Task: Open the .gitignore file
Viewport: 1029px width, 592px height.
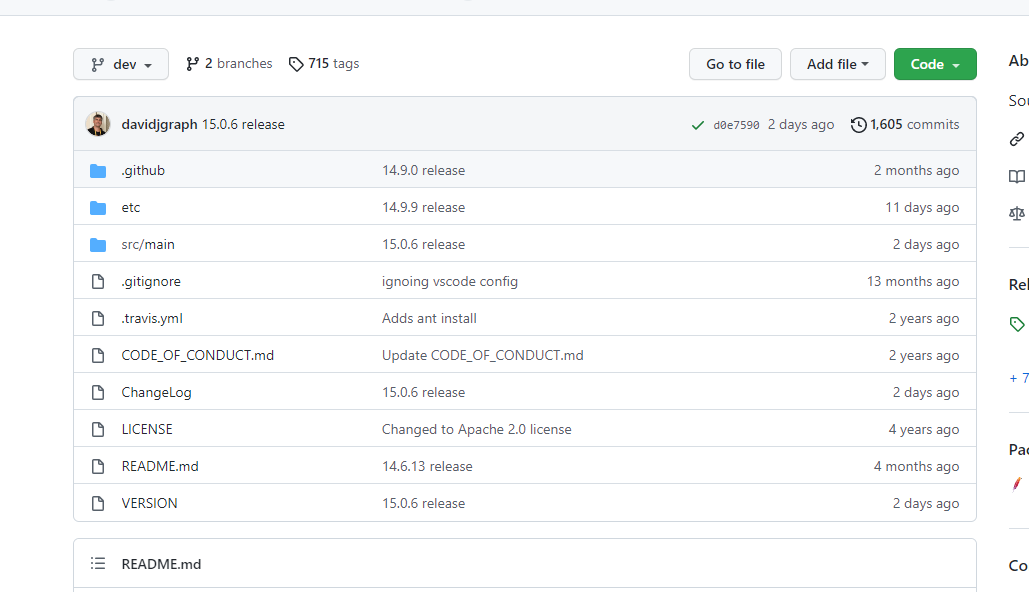Action: (151, 282)
